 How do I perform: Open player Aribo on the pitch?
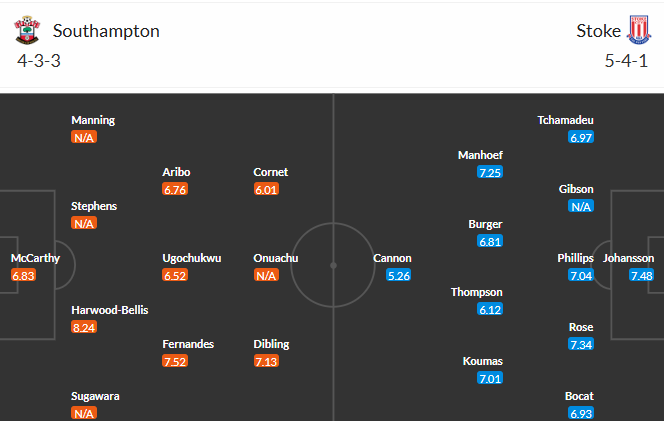(x=176, y=172)
